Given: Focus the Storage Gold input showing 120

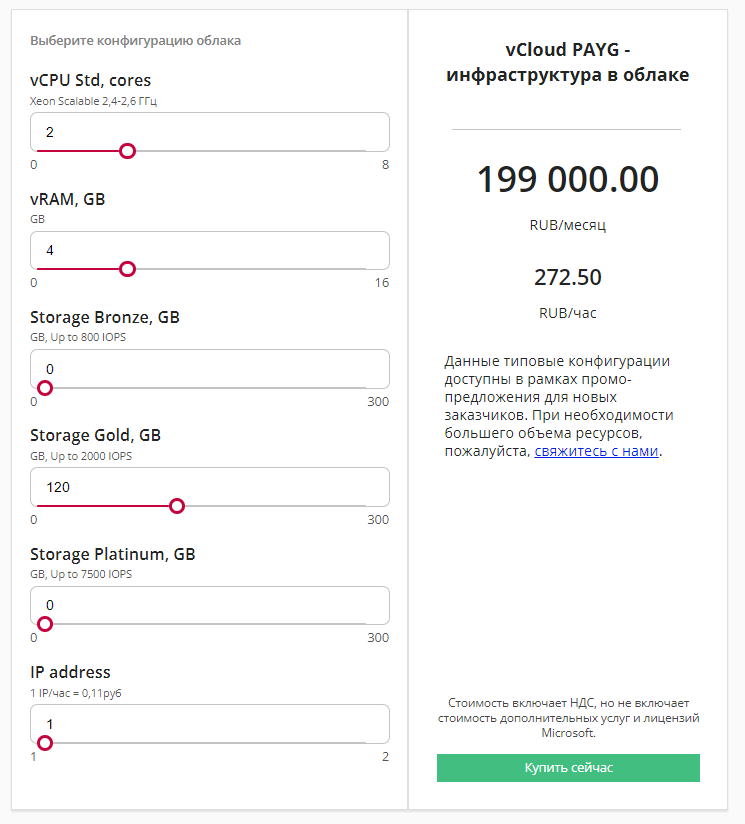Looking at the screenshot, I should point(210,486).
